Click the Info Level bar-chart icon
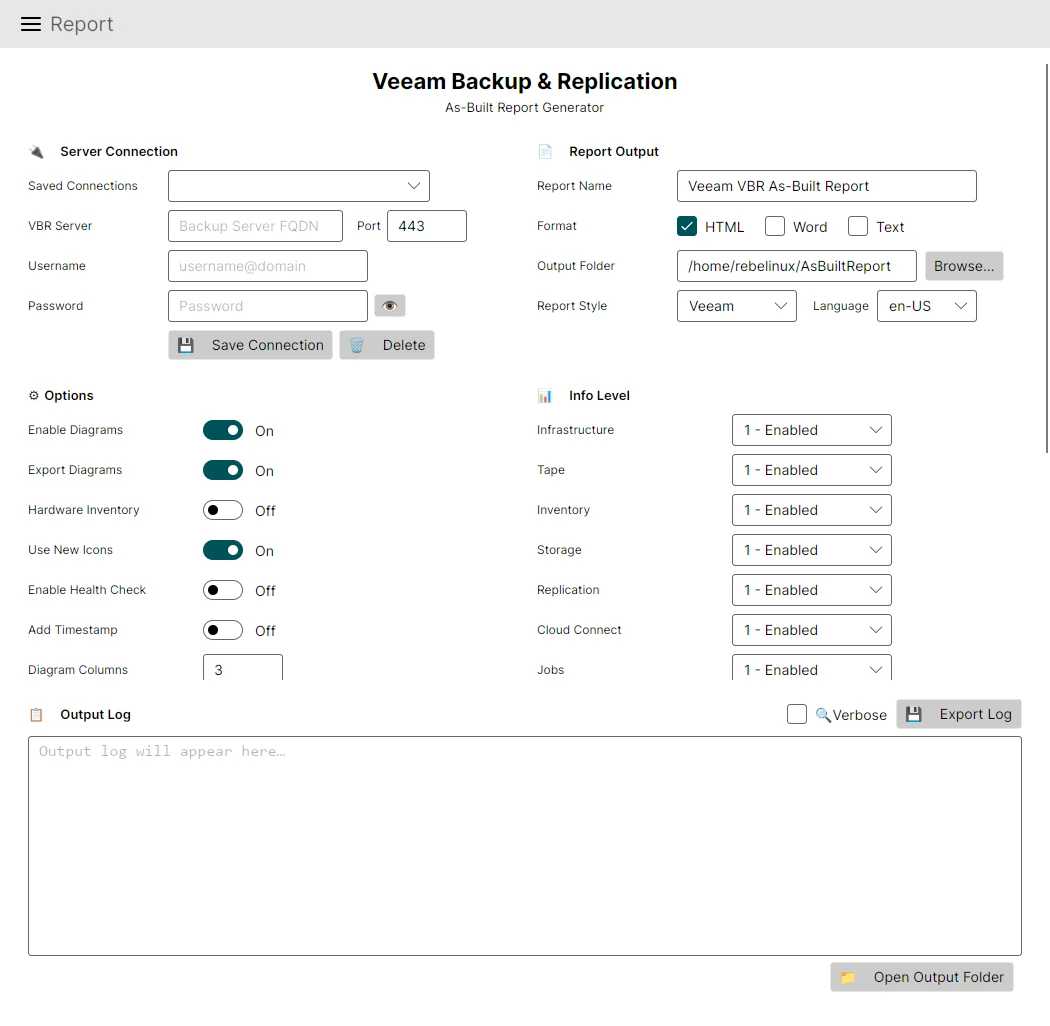This screenshot has width=1050, height=1026. click(544, 395)
